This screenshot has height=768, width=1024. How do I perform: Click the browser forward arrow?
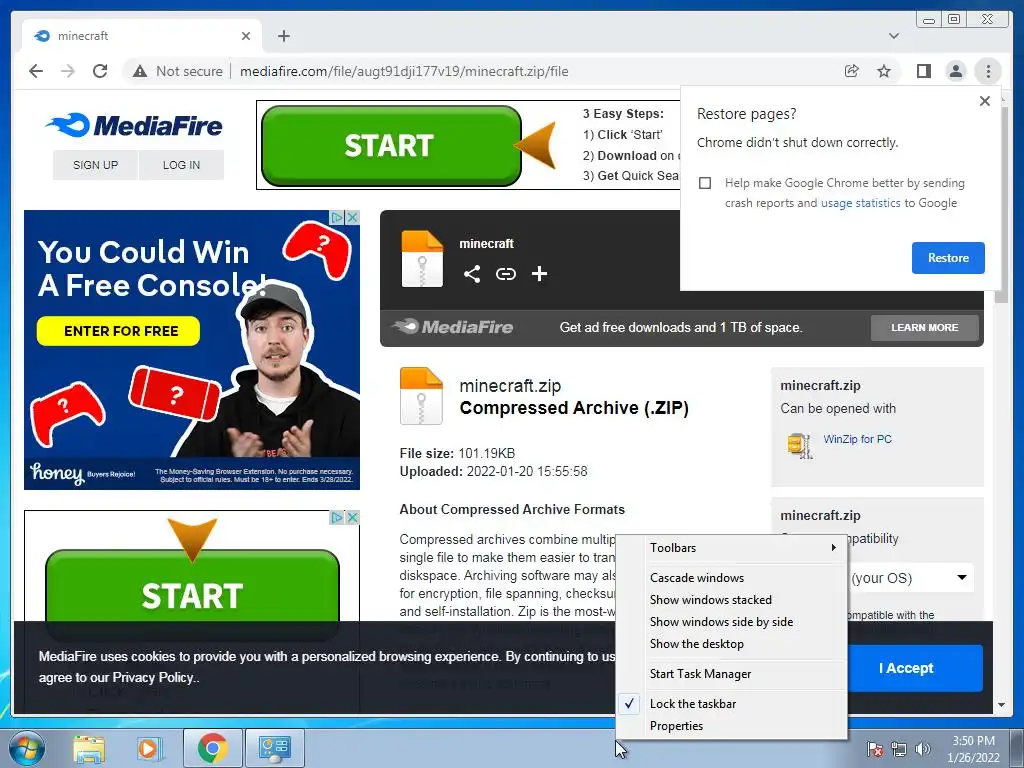[68, 71]
